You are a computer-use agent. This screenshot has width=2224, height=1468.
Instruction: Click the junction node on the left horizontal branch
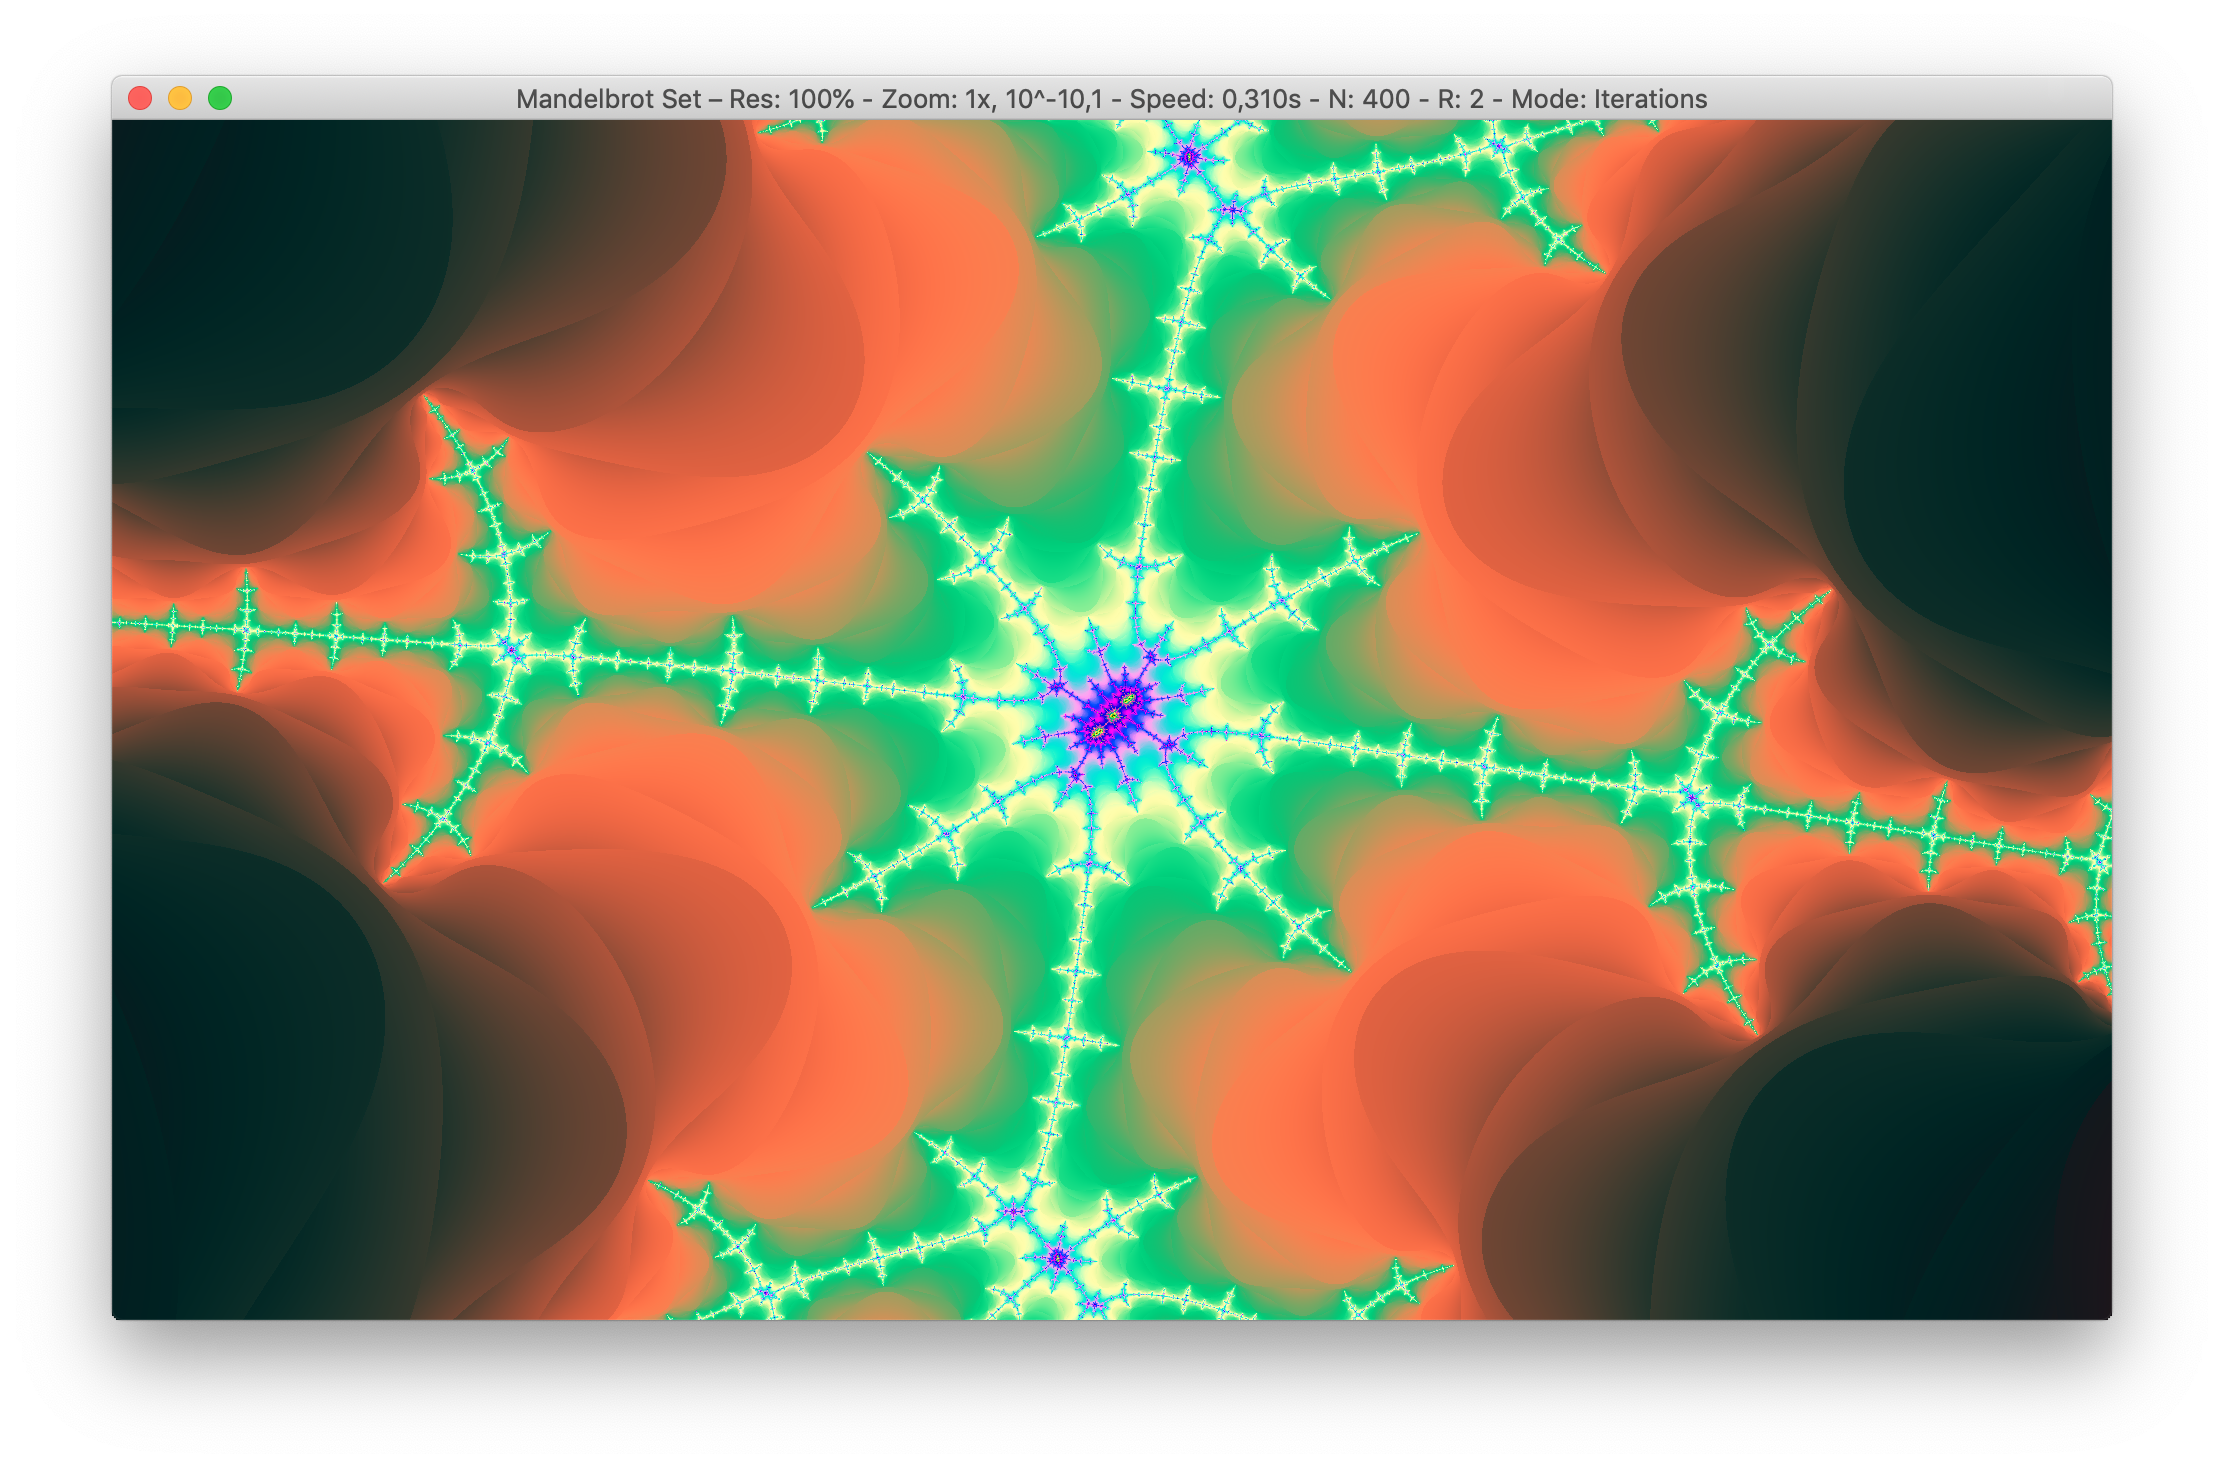point(512,650)
